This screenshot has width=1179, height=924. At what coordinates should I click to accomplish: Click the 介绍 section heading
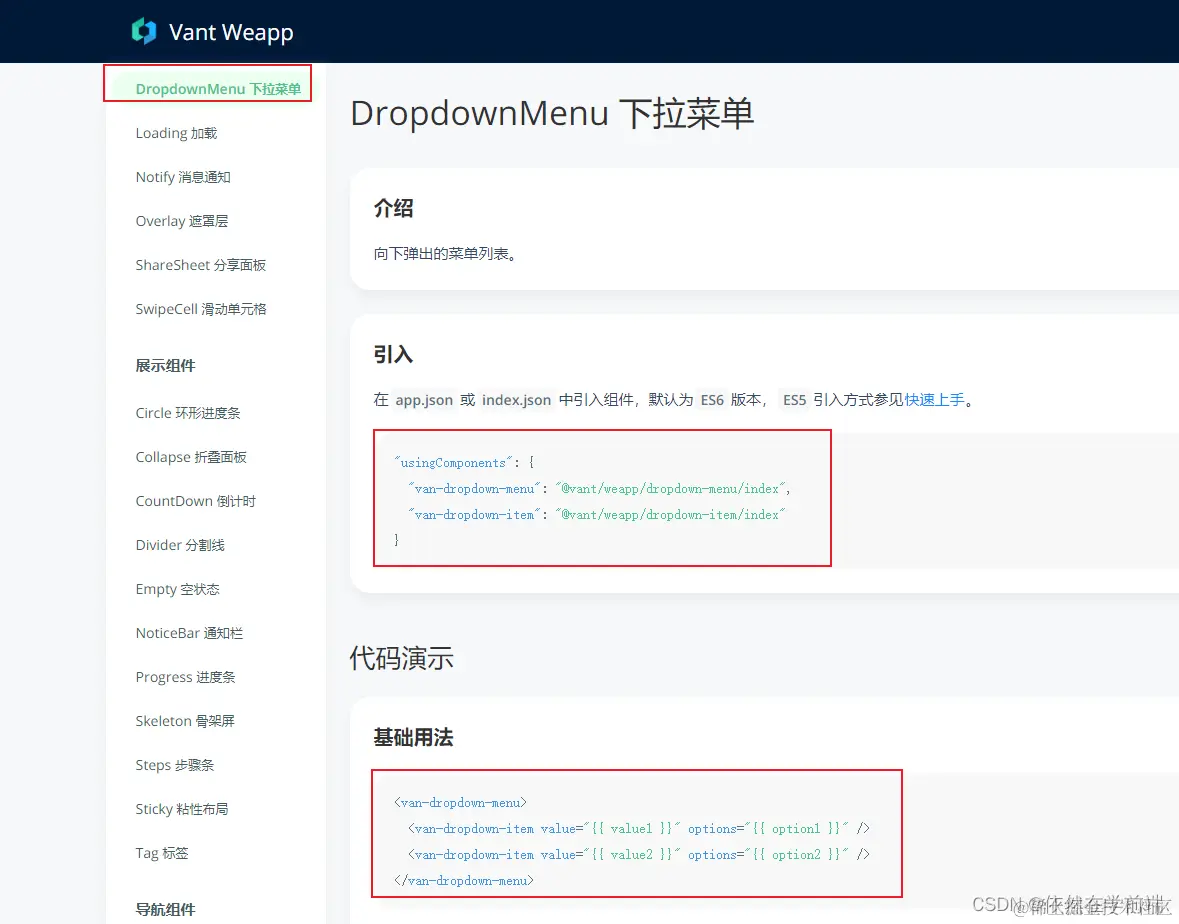393,208
